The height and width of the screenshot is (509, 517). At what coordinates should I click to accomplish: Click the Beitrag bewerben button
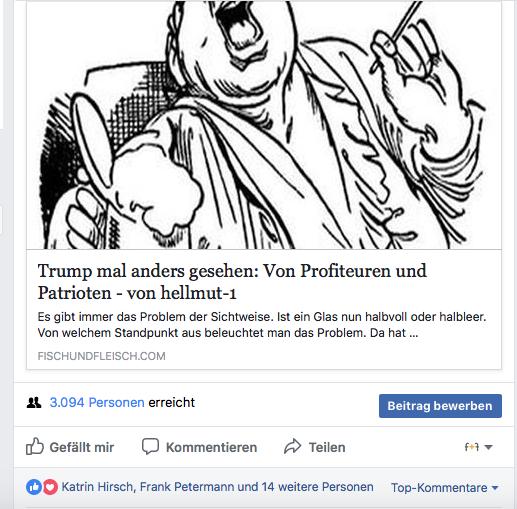440,406
